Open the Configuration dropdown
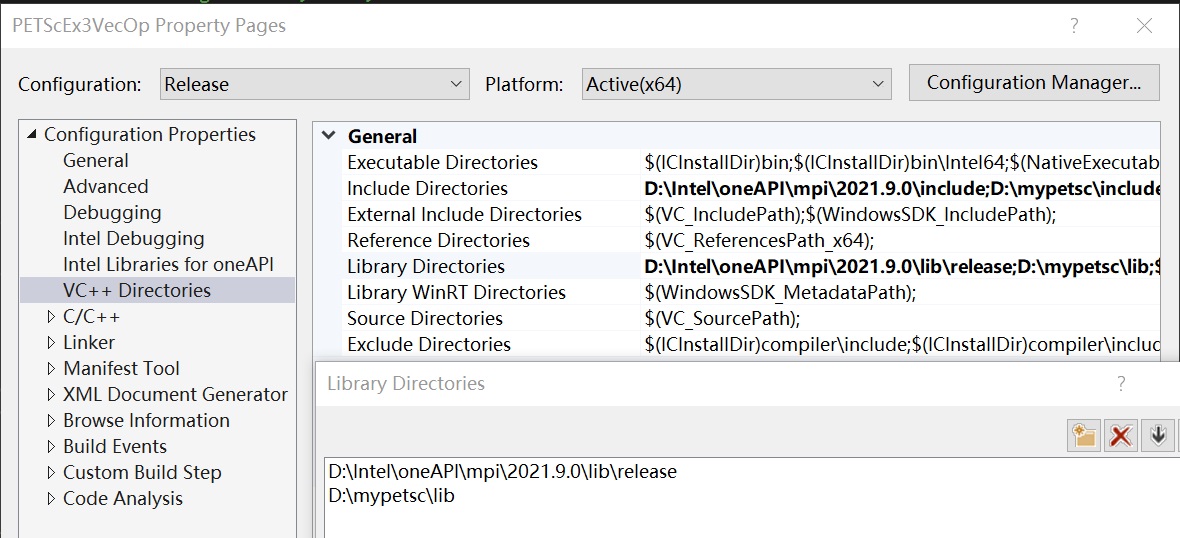 pyautogui.click(x=315, y=84)
